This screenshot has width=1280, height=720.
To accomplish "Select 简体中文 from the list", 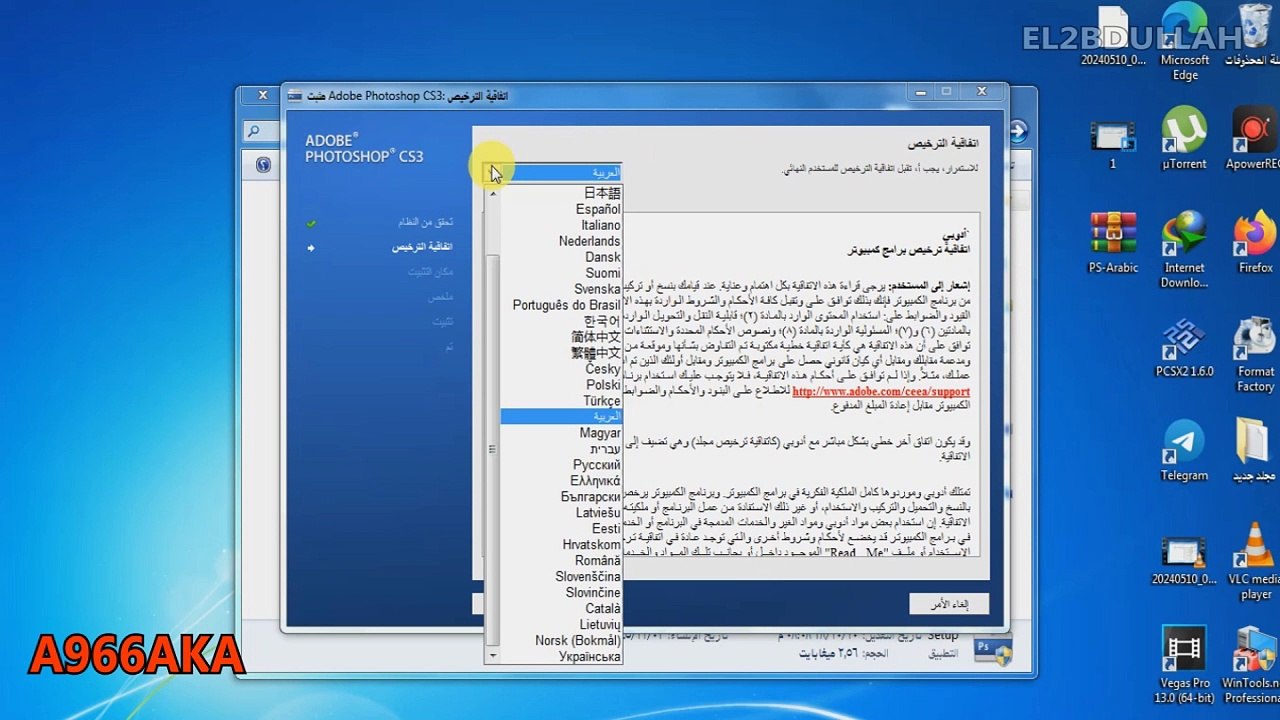I will tap(596, 337).
